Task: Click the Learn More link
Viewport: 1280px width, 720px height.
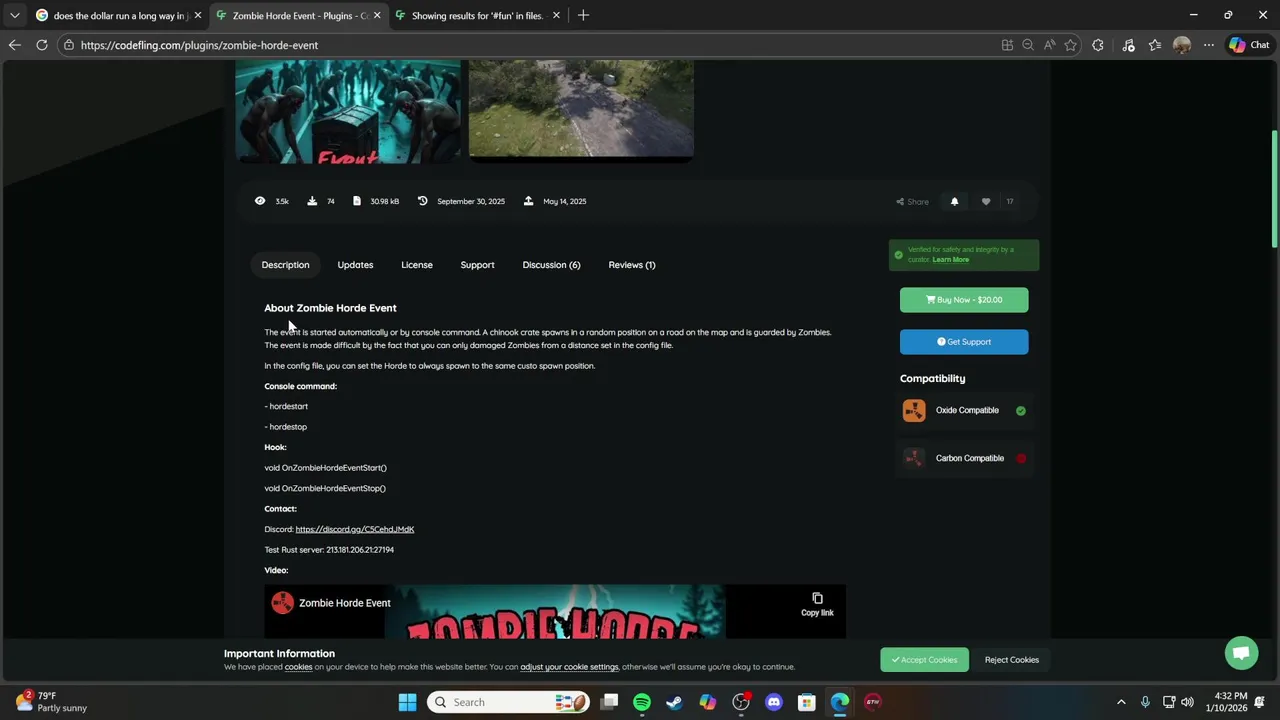Action: pos(951,260)
